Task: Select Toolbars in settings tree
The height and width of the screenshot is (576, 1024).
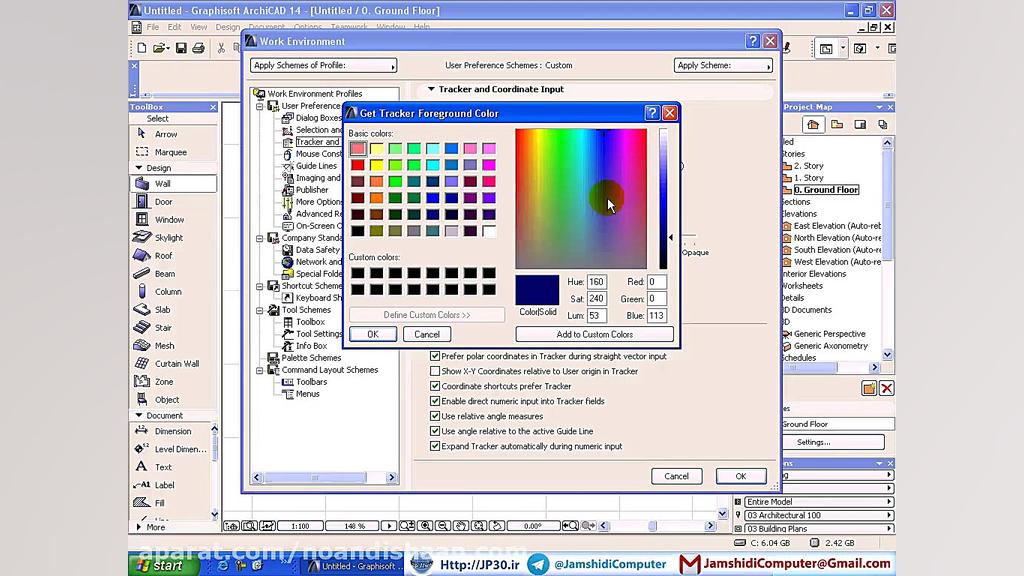Action: coord(312,382)
